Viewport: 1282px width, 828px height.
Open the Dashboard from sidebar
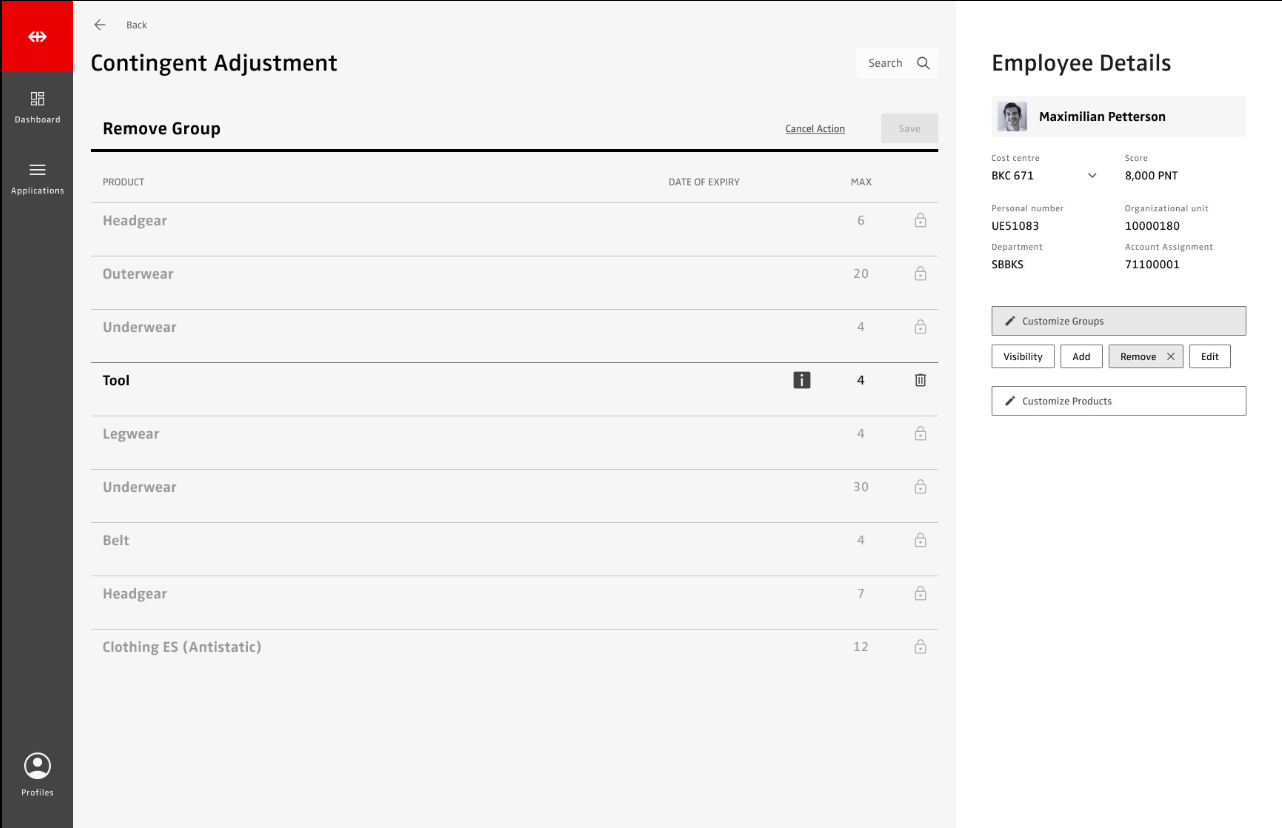37,107
